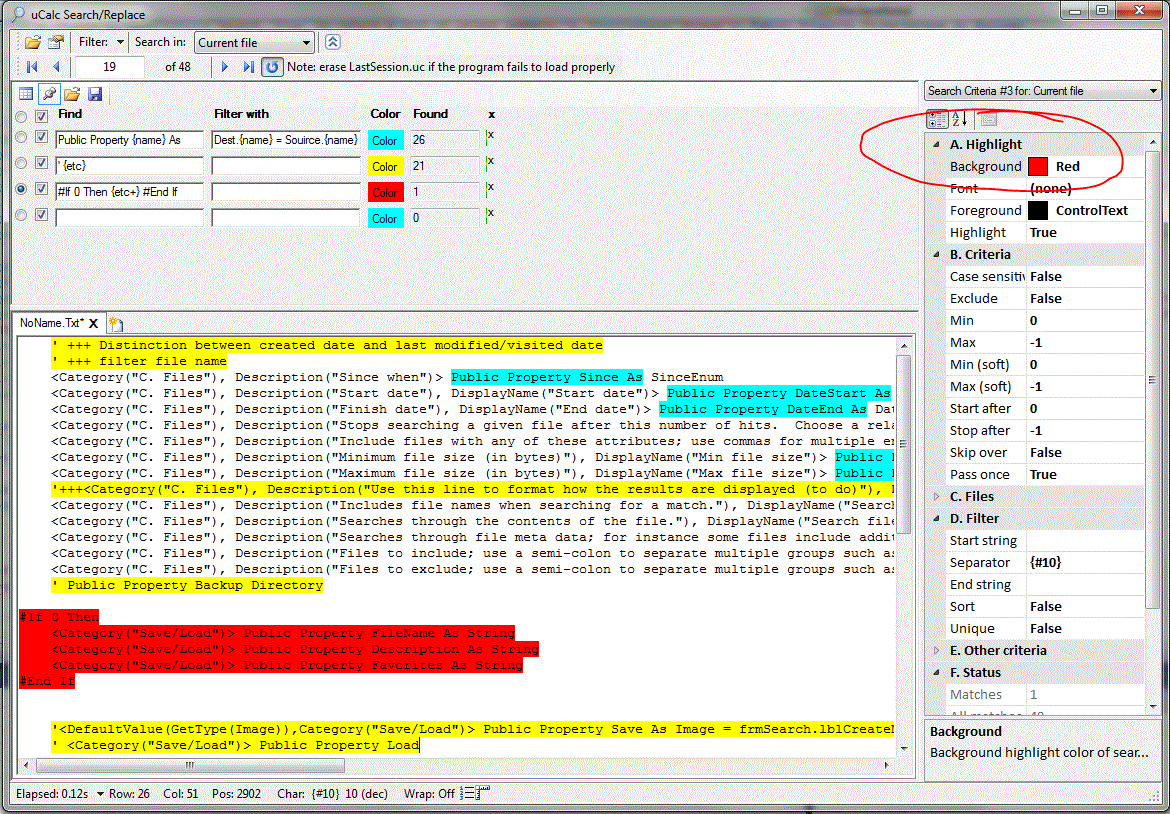
Task: Click the Filter with field in the ' {etc} row
Action: point(285,166)
